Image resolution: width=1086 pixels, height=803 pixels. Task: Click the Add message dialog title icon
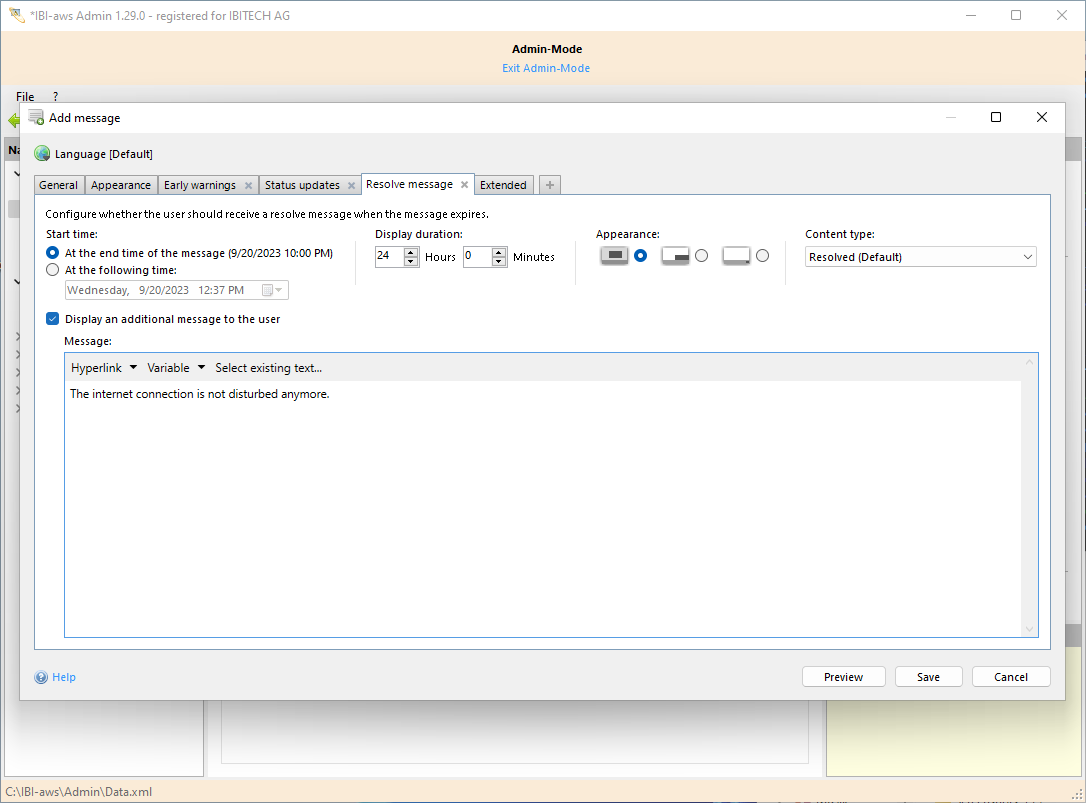coord(36,117)
